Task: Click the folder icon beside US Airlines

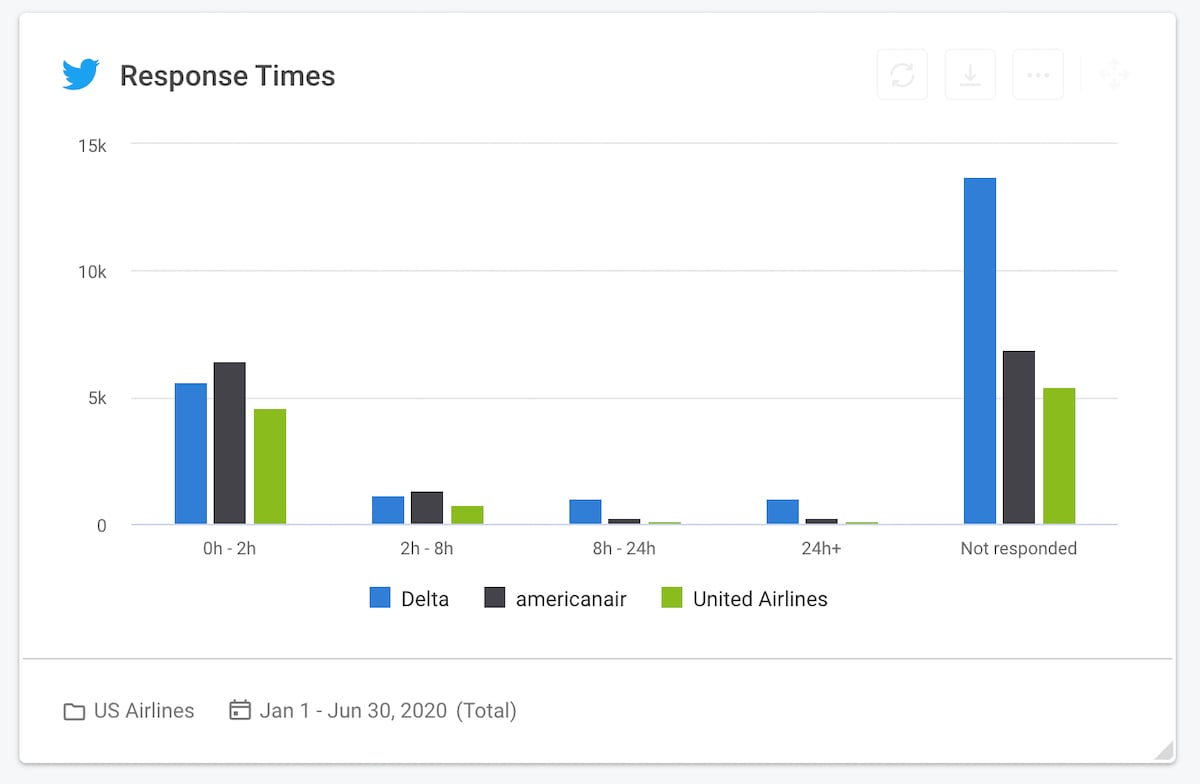Action: (x=73, y=710)
